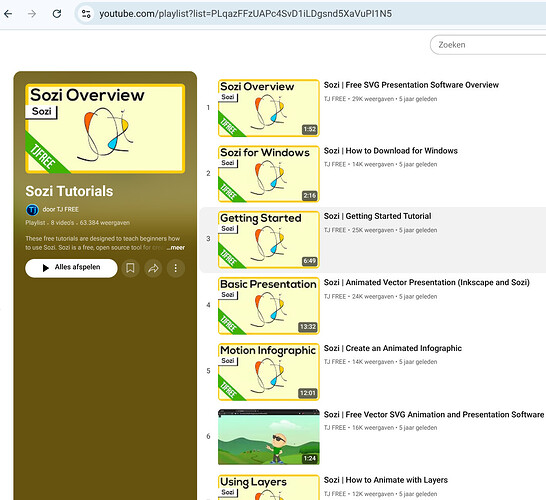Open Sozi Free SVG Presentation Software Overview video
Screen dimensions: 546x500
[x=411, y=85]
